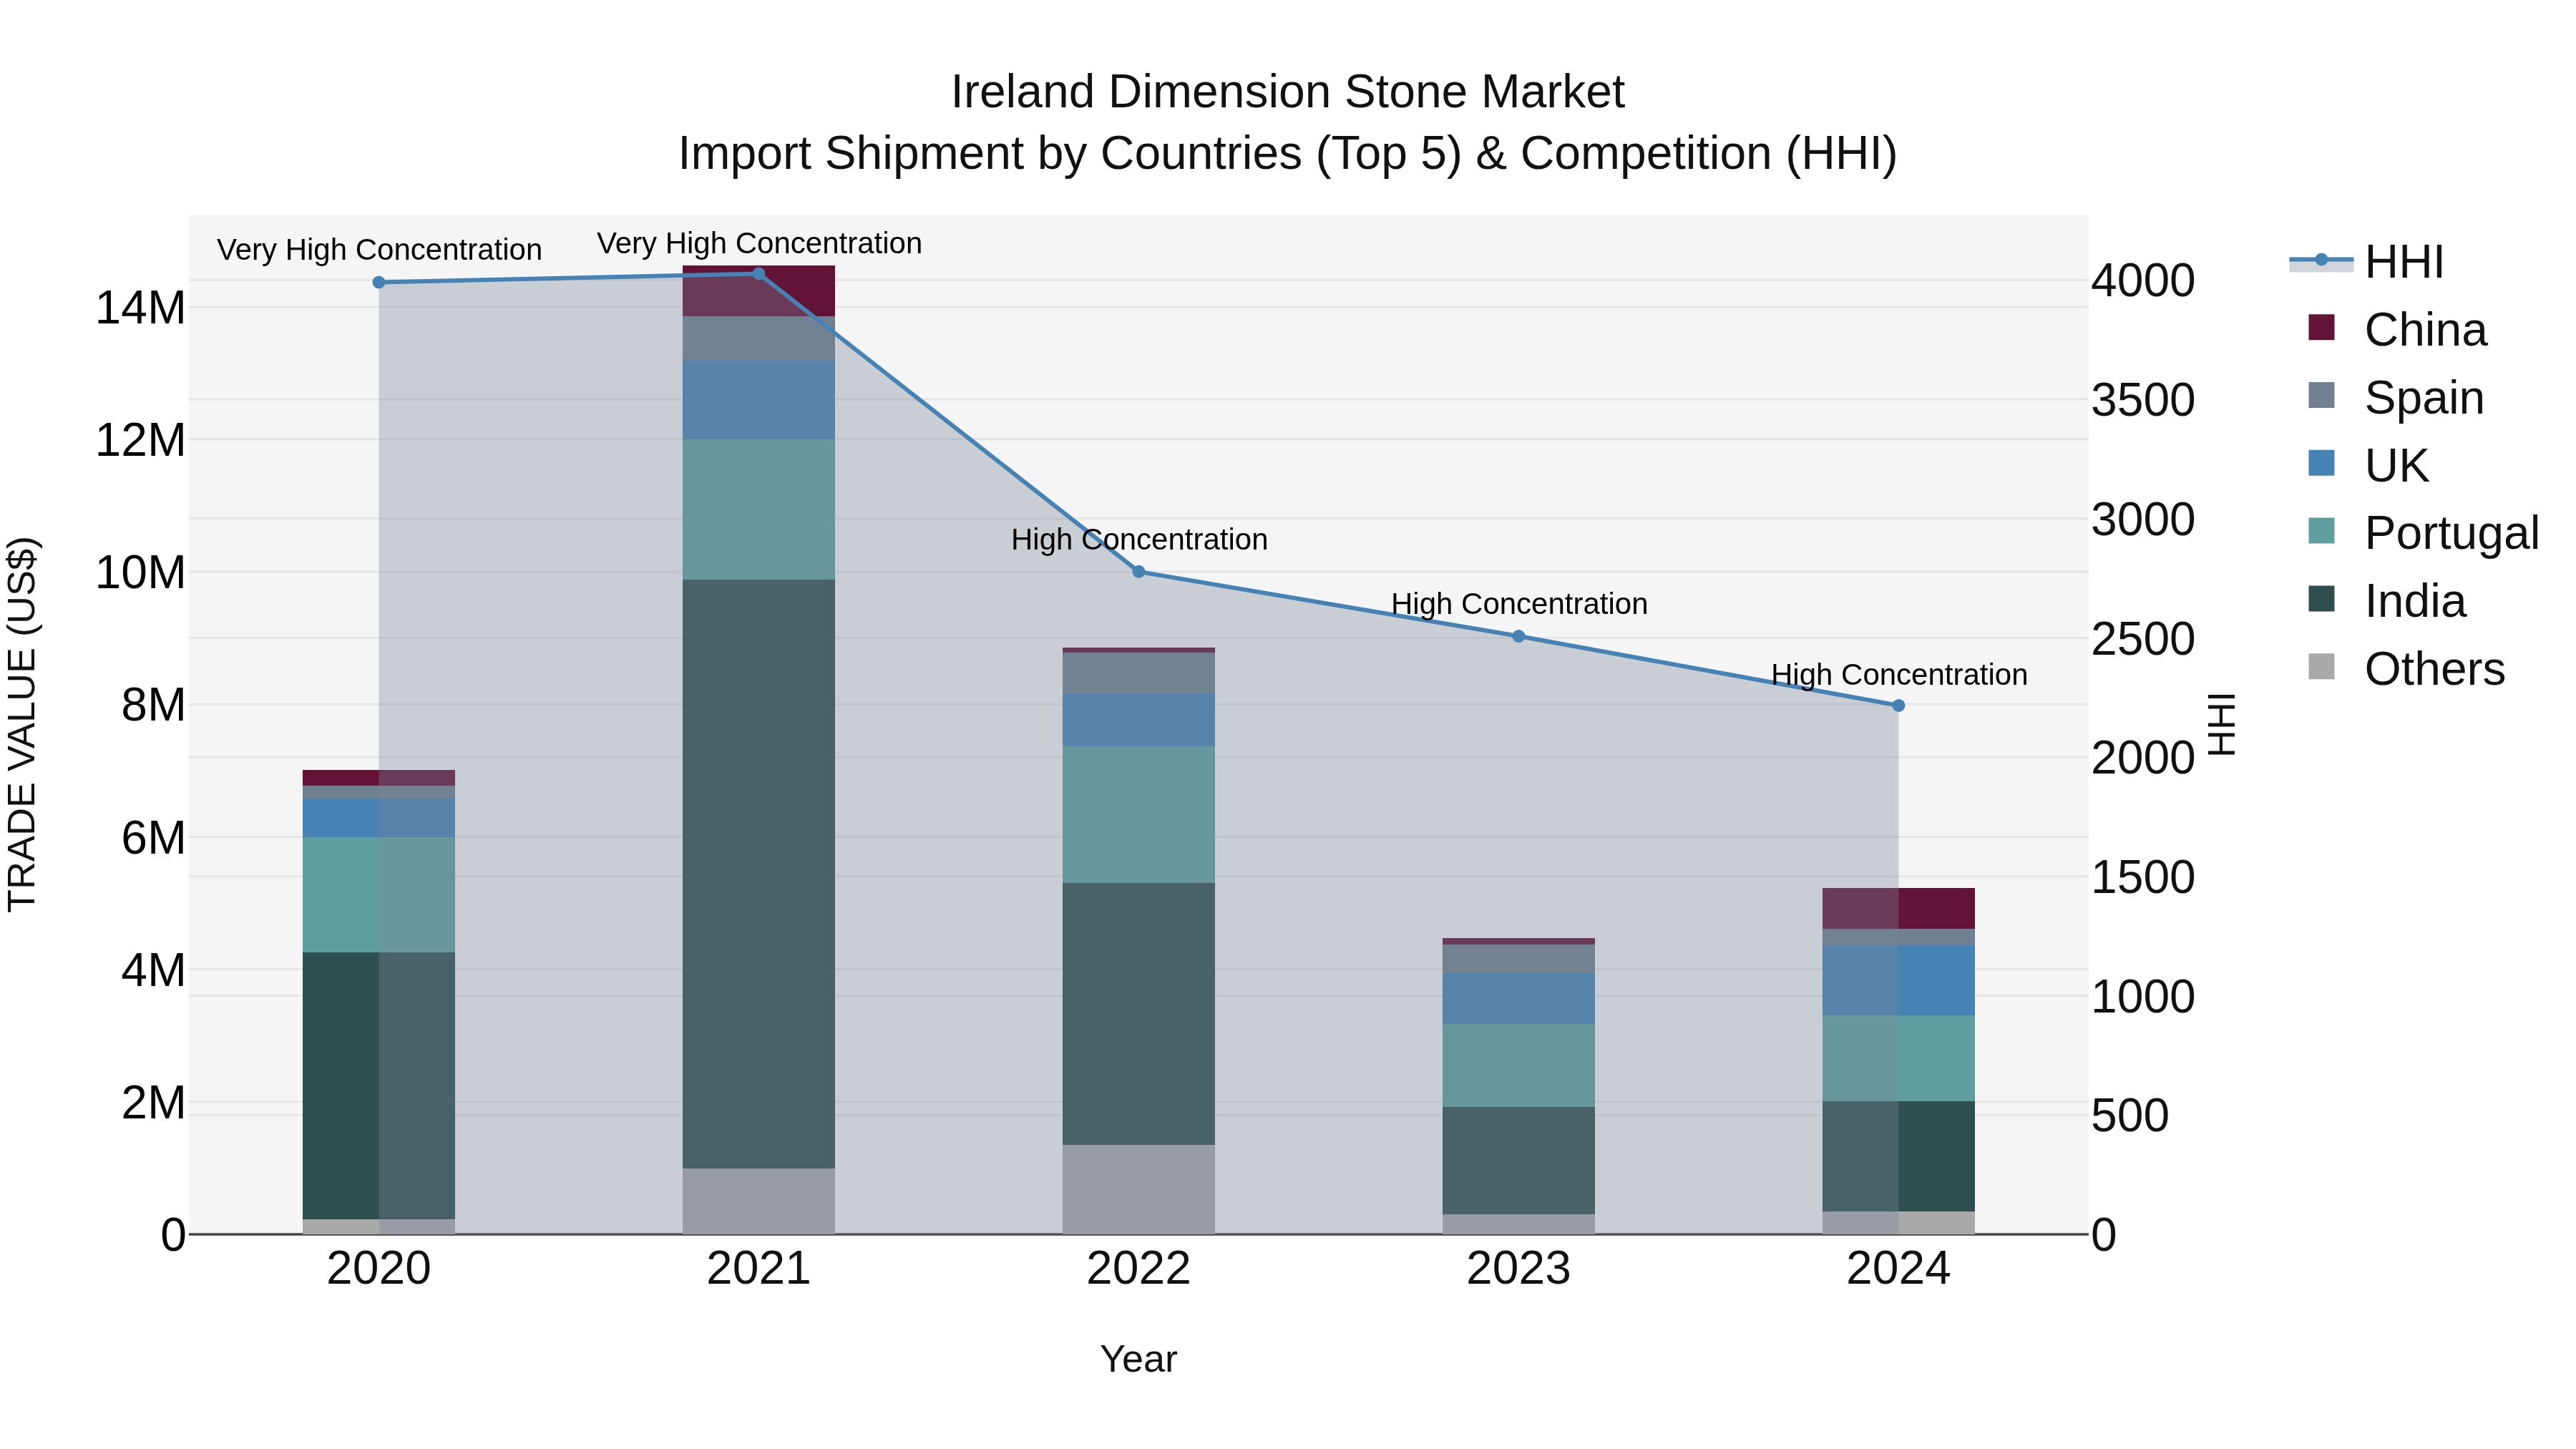
Task: Click the Year x-axis title
Action: coord(1138,1359)
